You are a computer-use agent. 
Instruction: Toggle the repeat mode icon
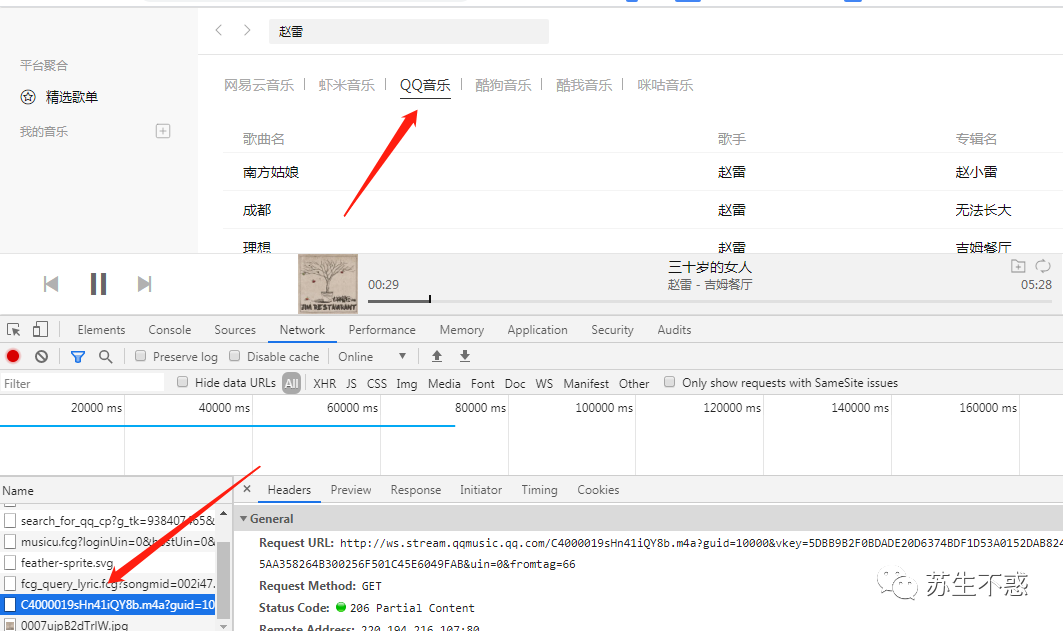(x=1043, y=266)
